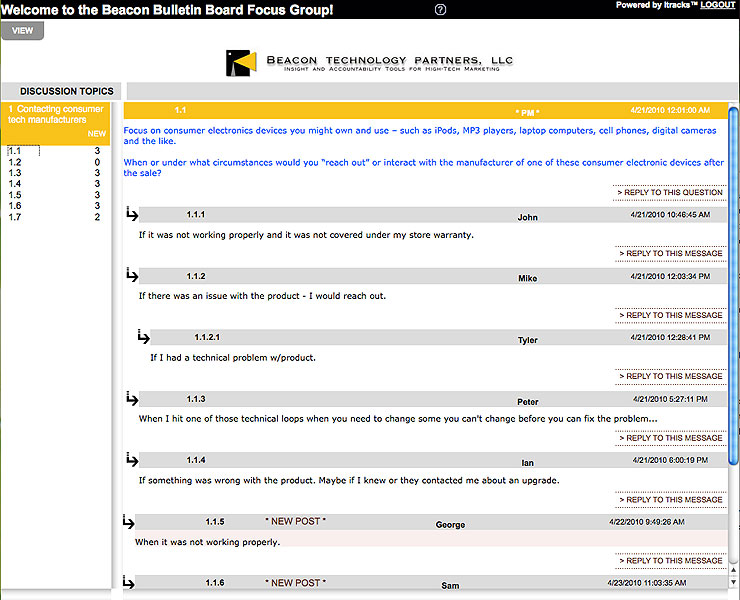
Task: Select subtopic 1.2 in topics list
Action: (x=15, y=162)
